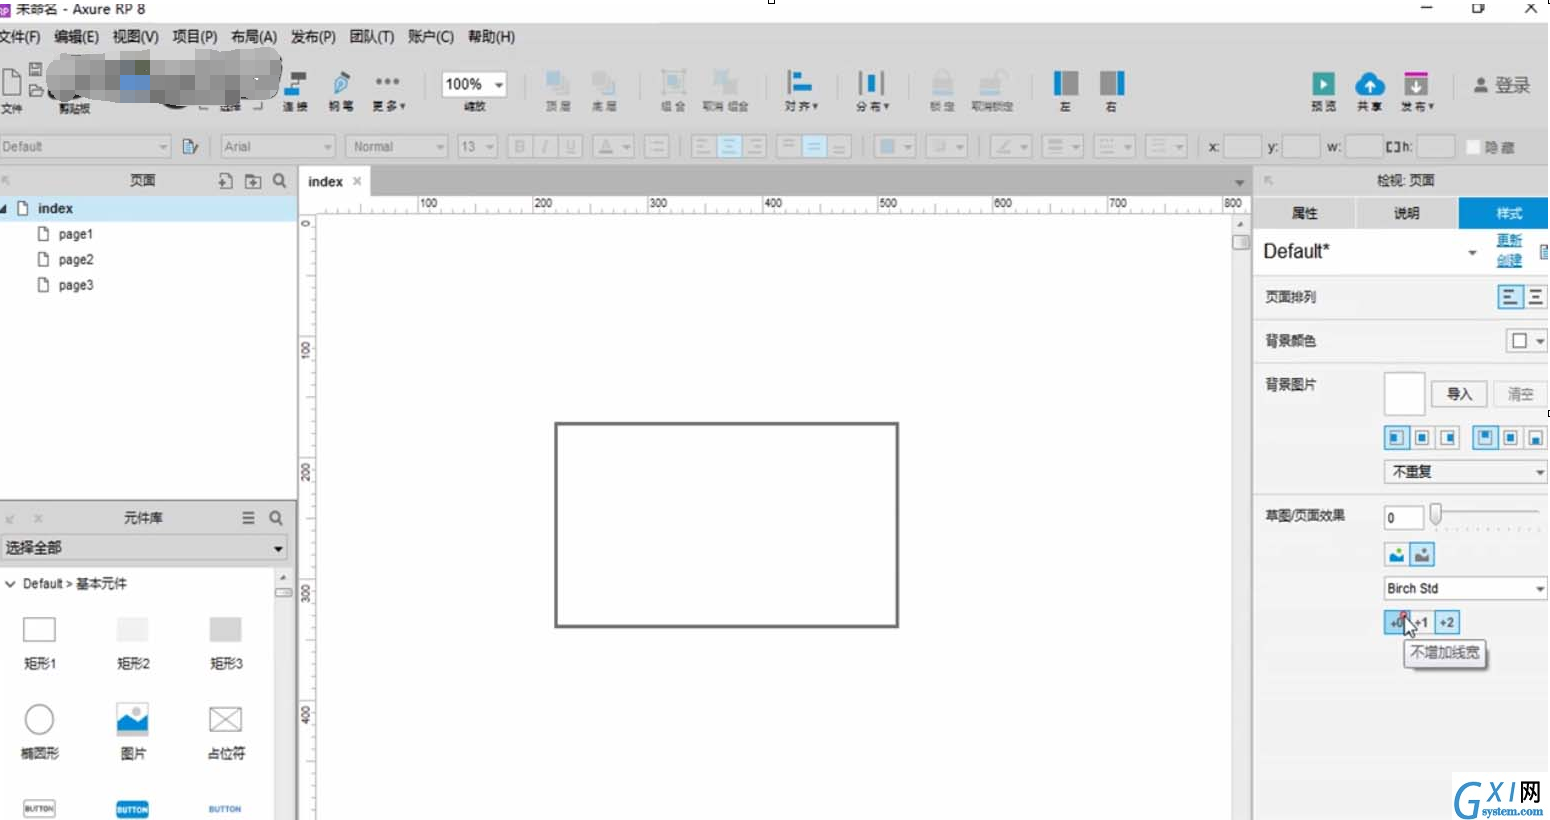Open the 发布 publish dropdown
The image size is (1550, 820).
[1416, 90]
